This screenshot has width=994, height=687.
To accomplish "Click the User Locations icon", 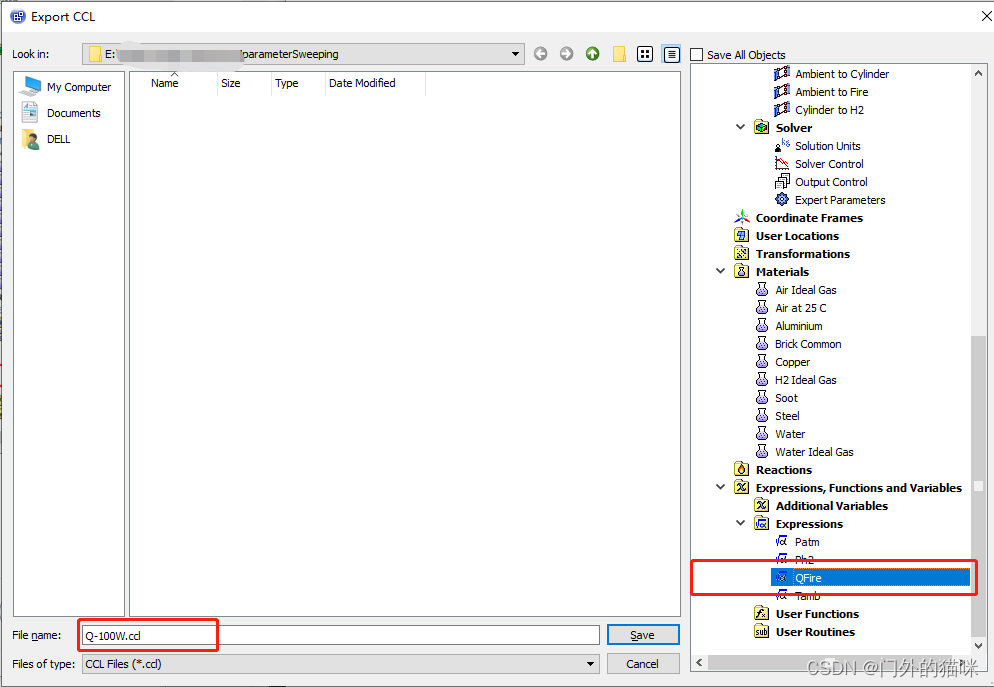I will coord(742,236).
